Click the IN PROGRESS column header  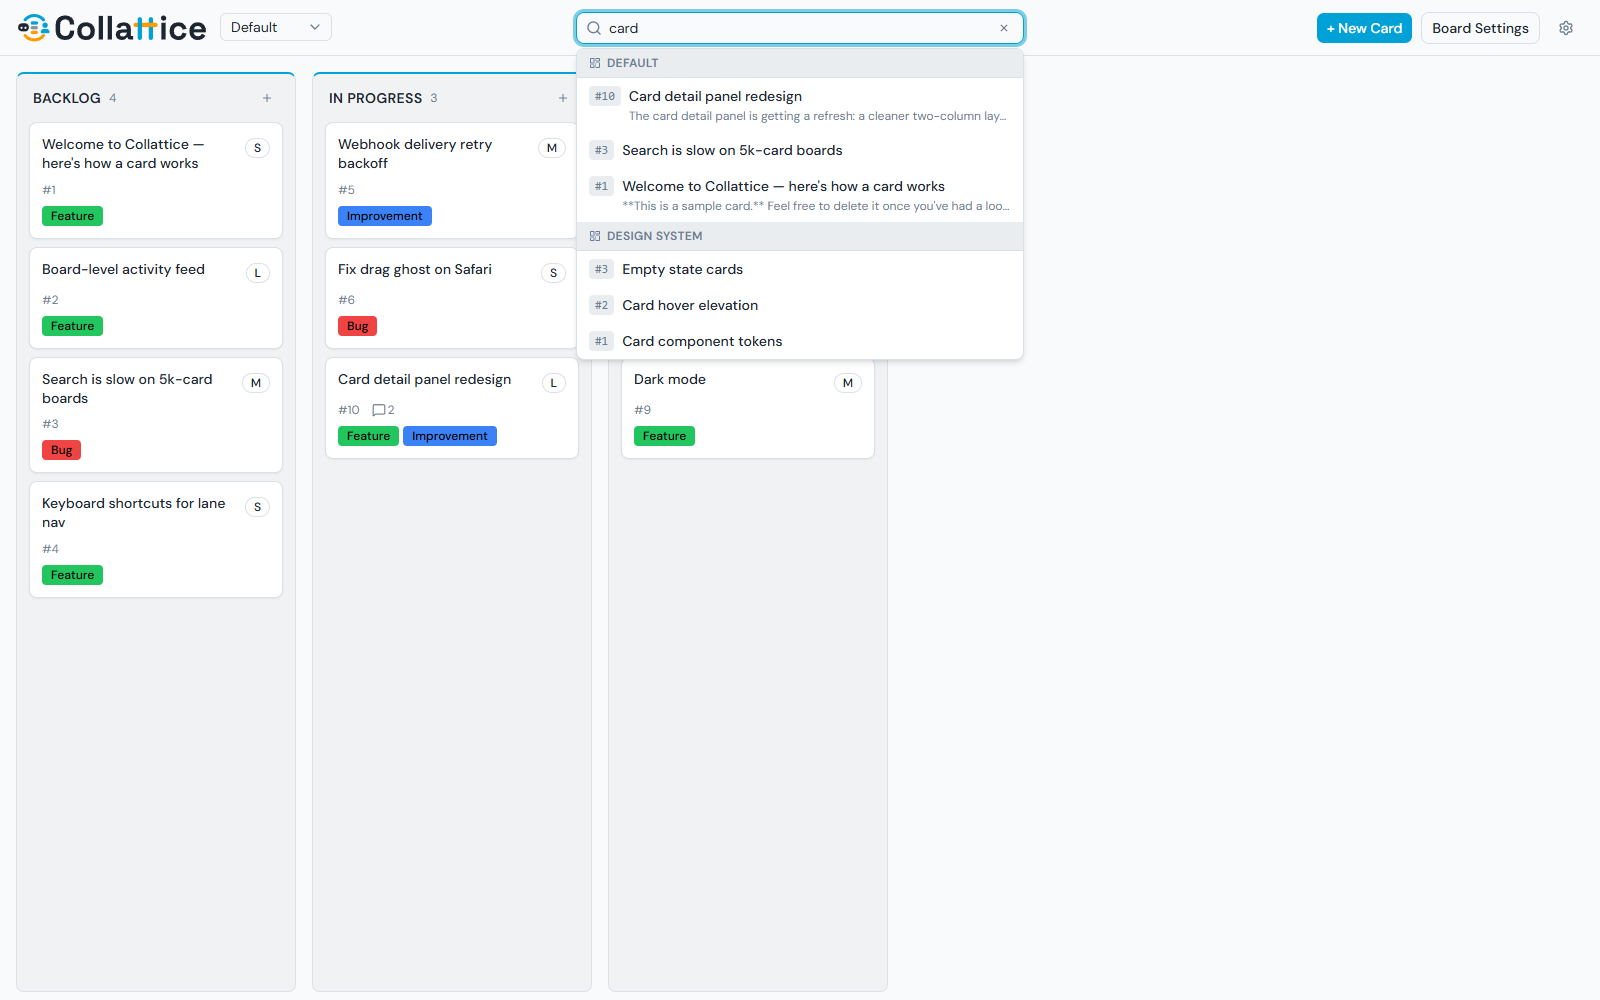[x=375, y=98]
